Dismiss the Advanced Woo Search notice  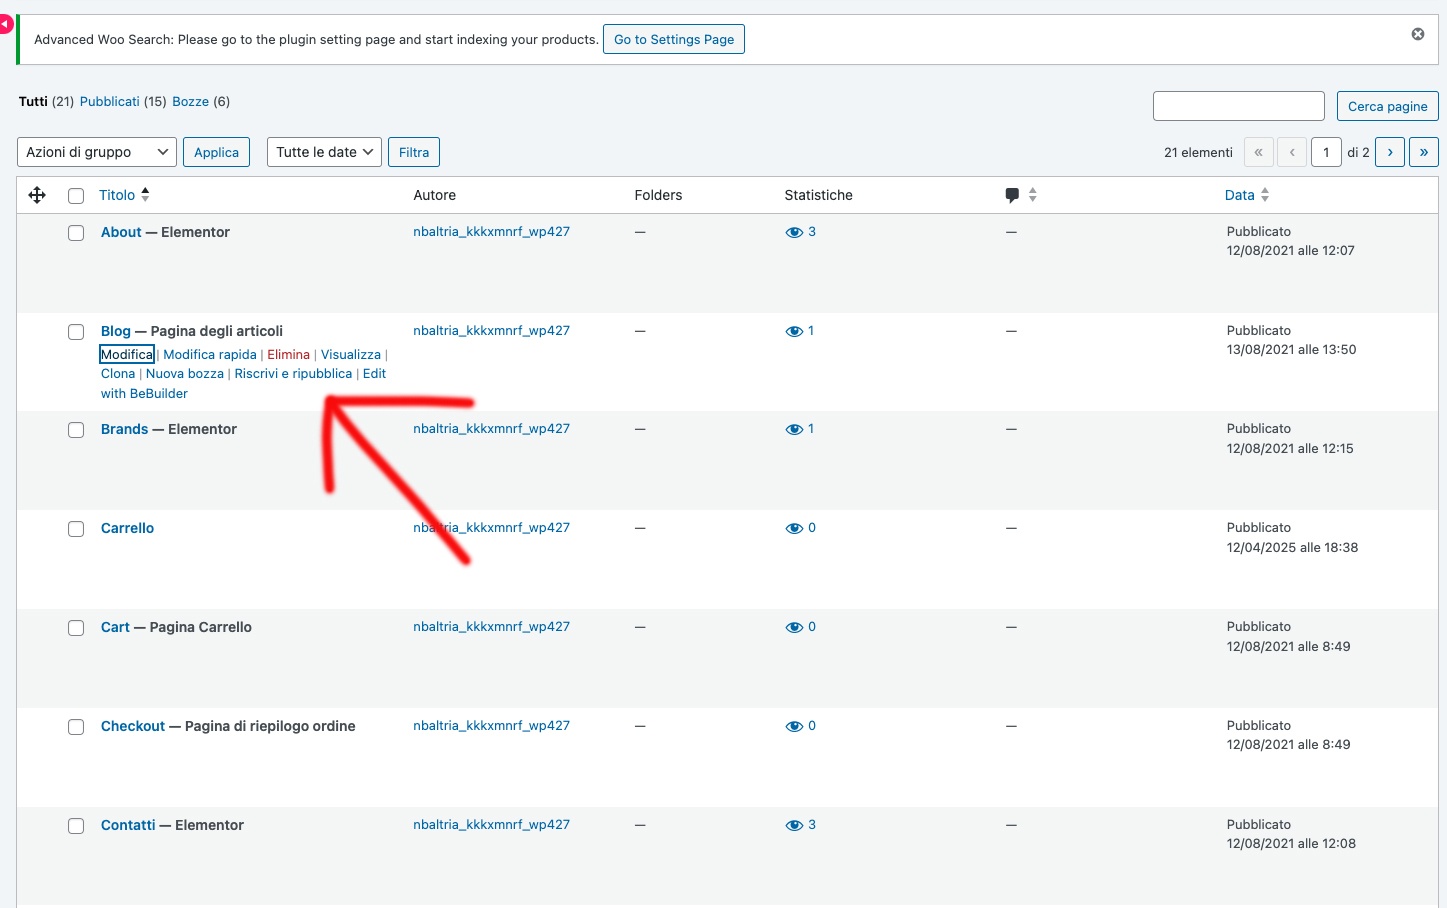[x=1417, y=34]
